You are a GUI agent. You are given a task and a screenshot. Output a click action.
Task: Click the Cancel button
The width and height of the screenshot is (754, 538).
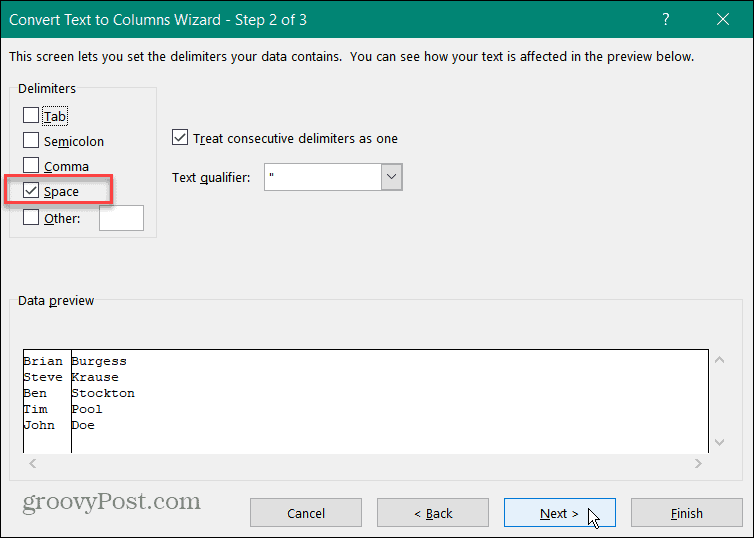[x=306, y=513]
